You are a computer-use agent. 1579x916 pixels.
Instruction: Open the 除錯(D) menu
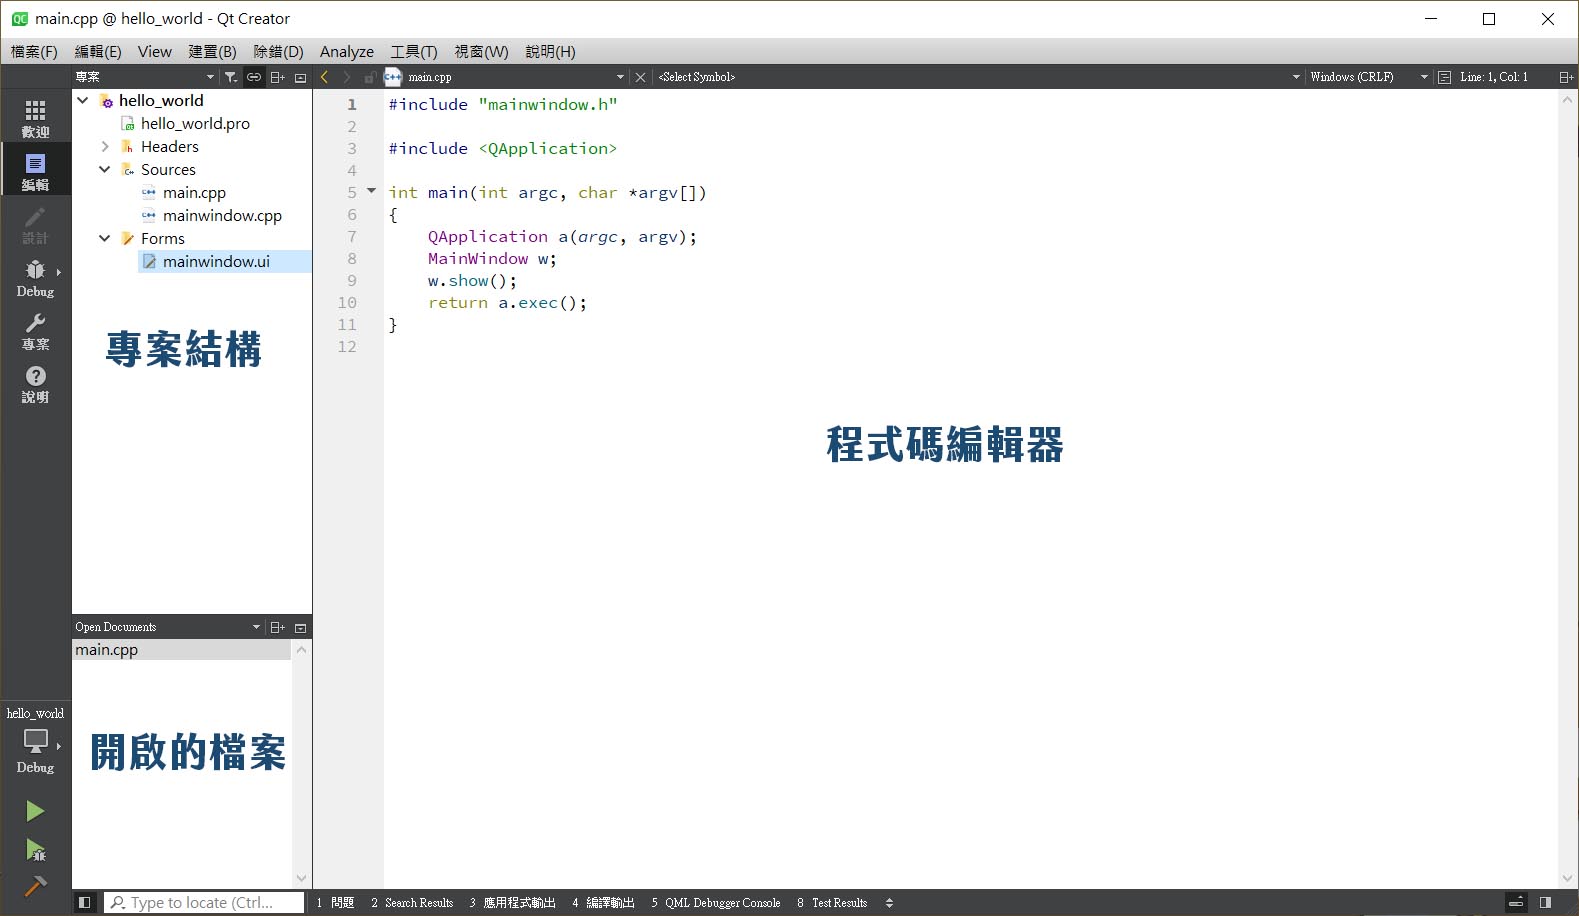pos(278,51)
